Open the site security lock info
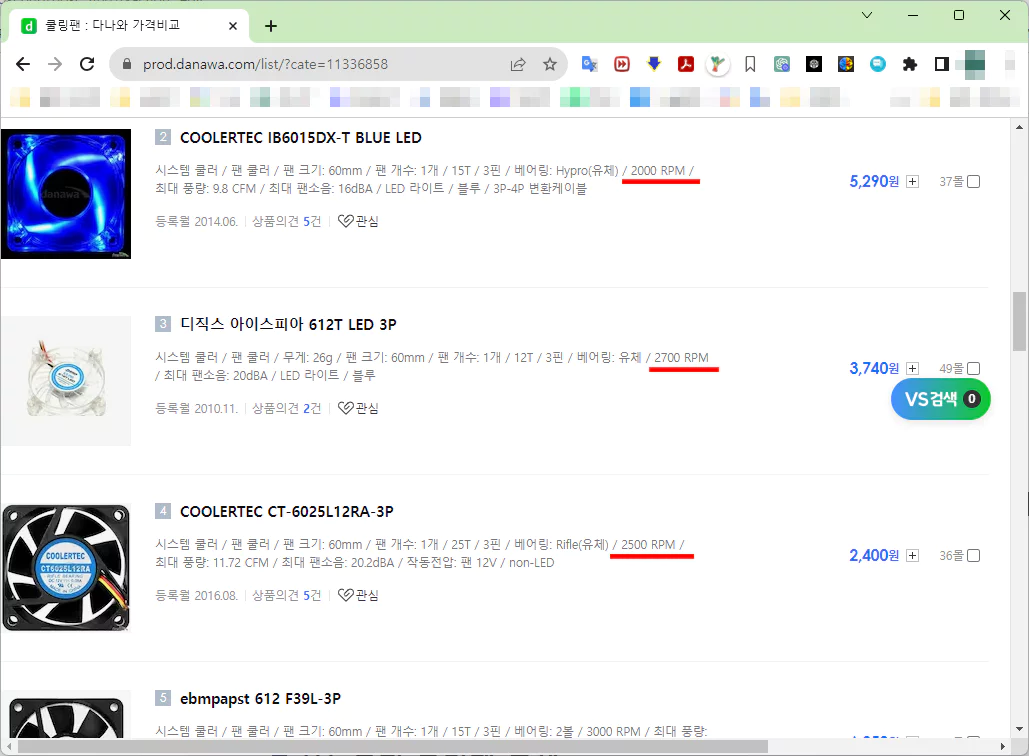Viewport: 1029px width, 756px height. [x=127, y=64]
